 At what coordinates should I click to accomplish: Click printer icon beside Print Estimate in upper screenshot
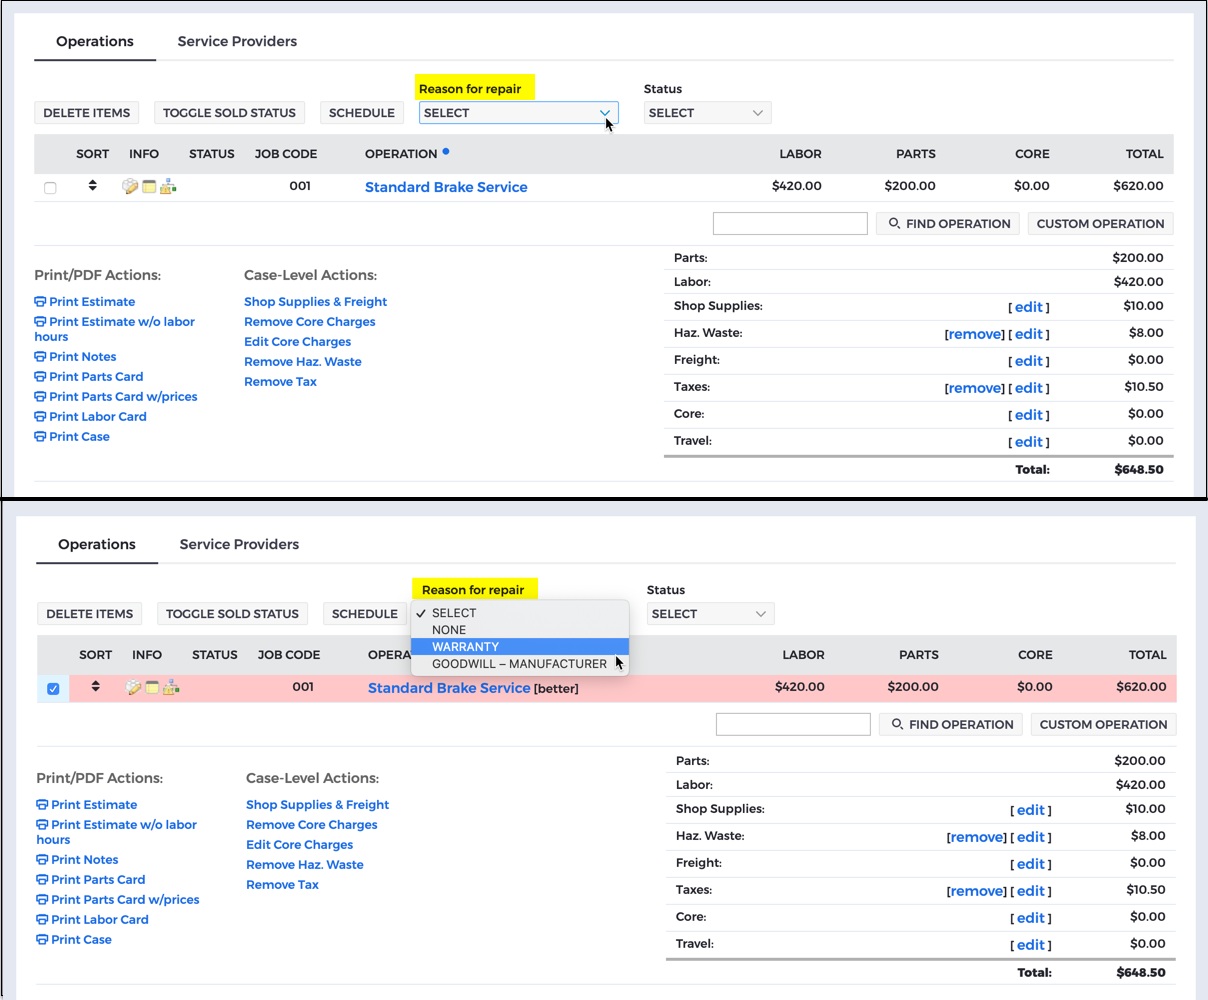pos(40,302)
